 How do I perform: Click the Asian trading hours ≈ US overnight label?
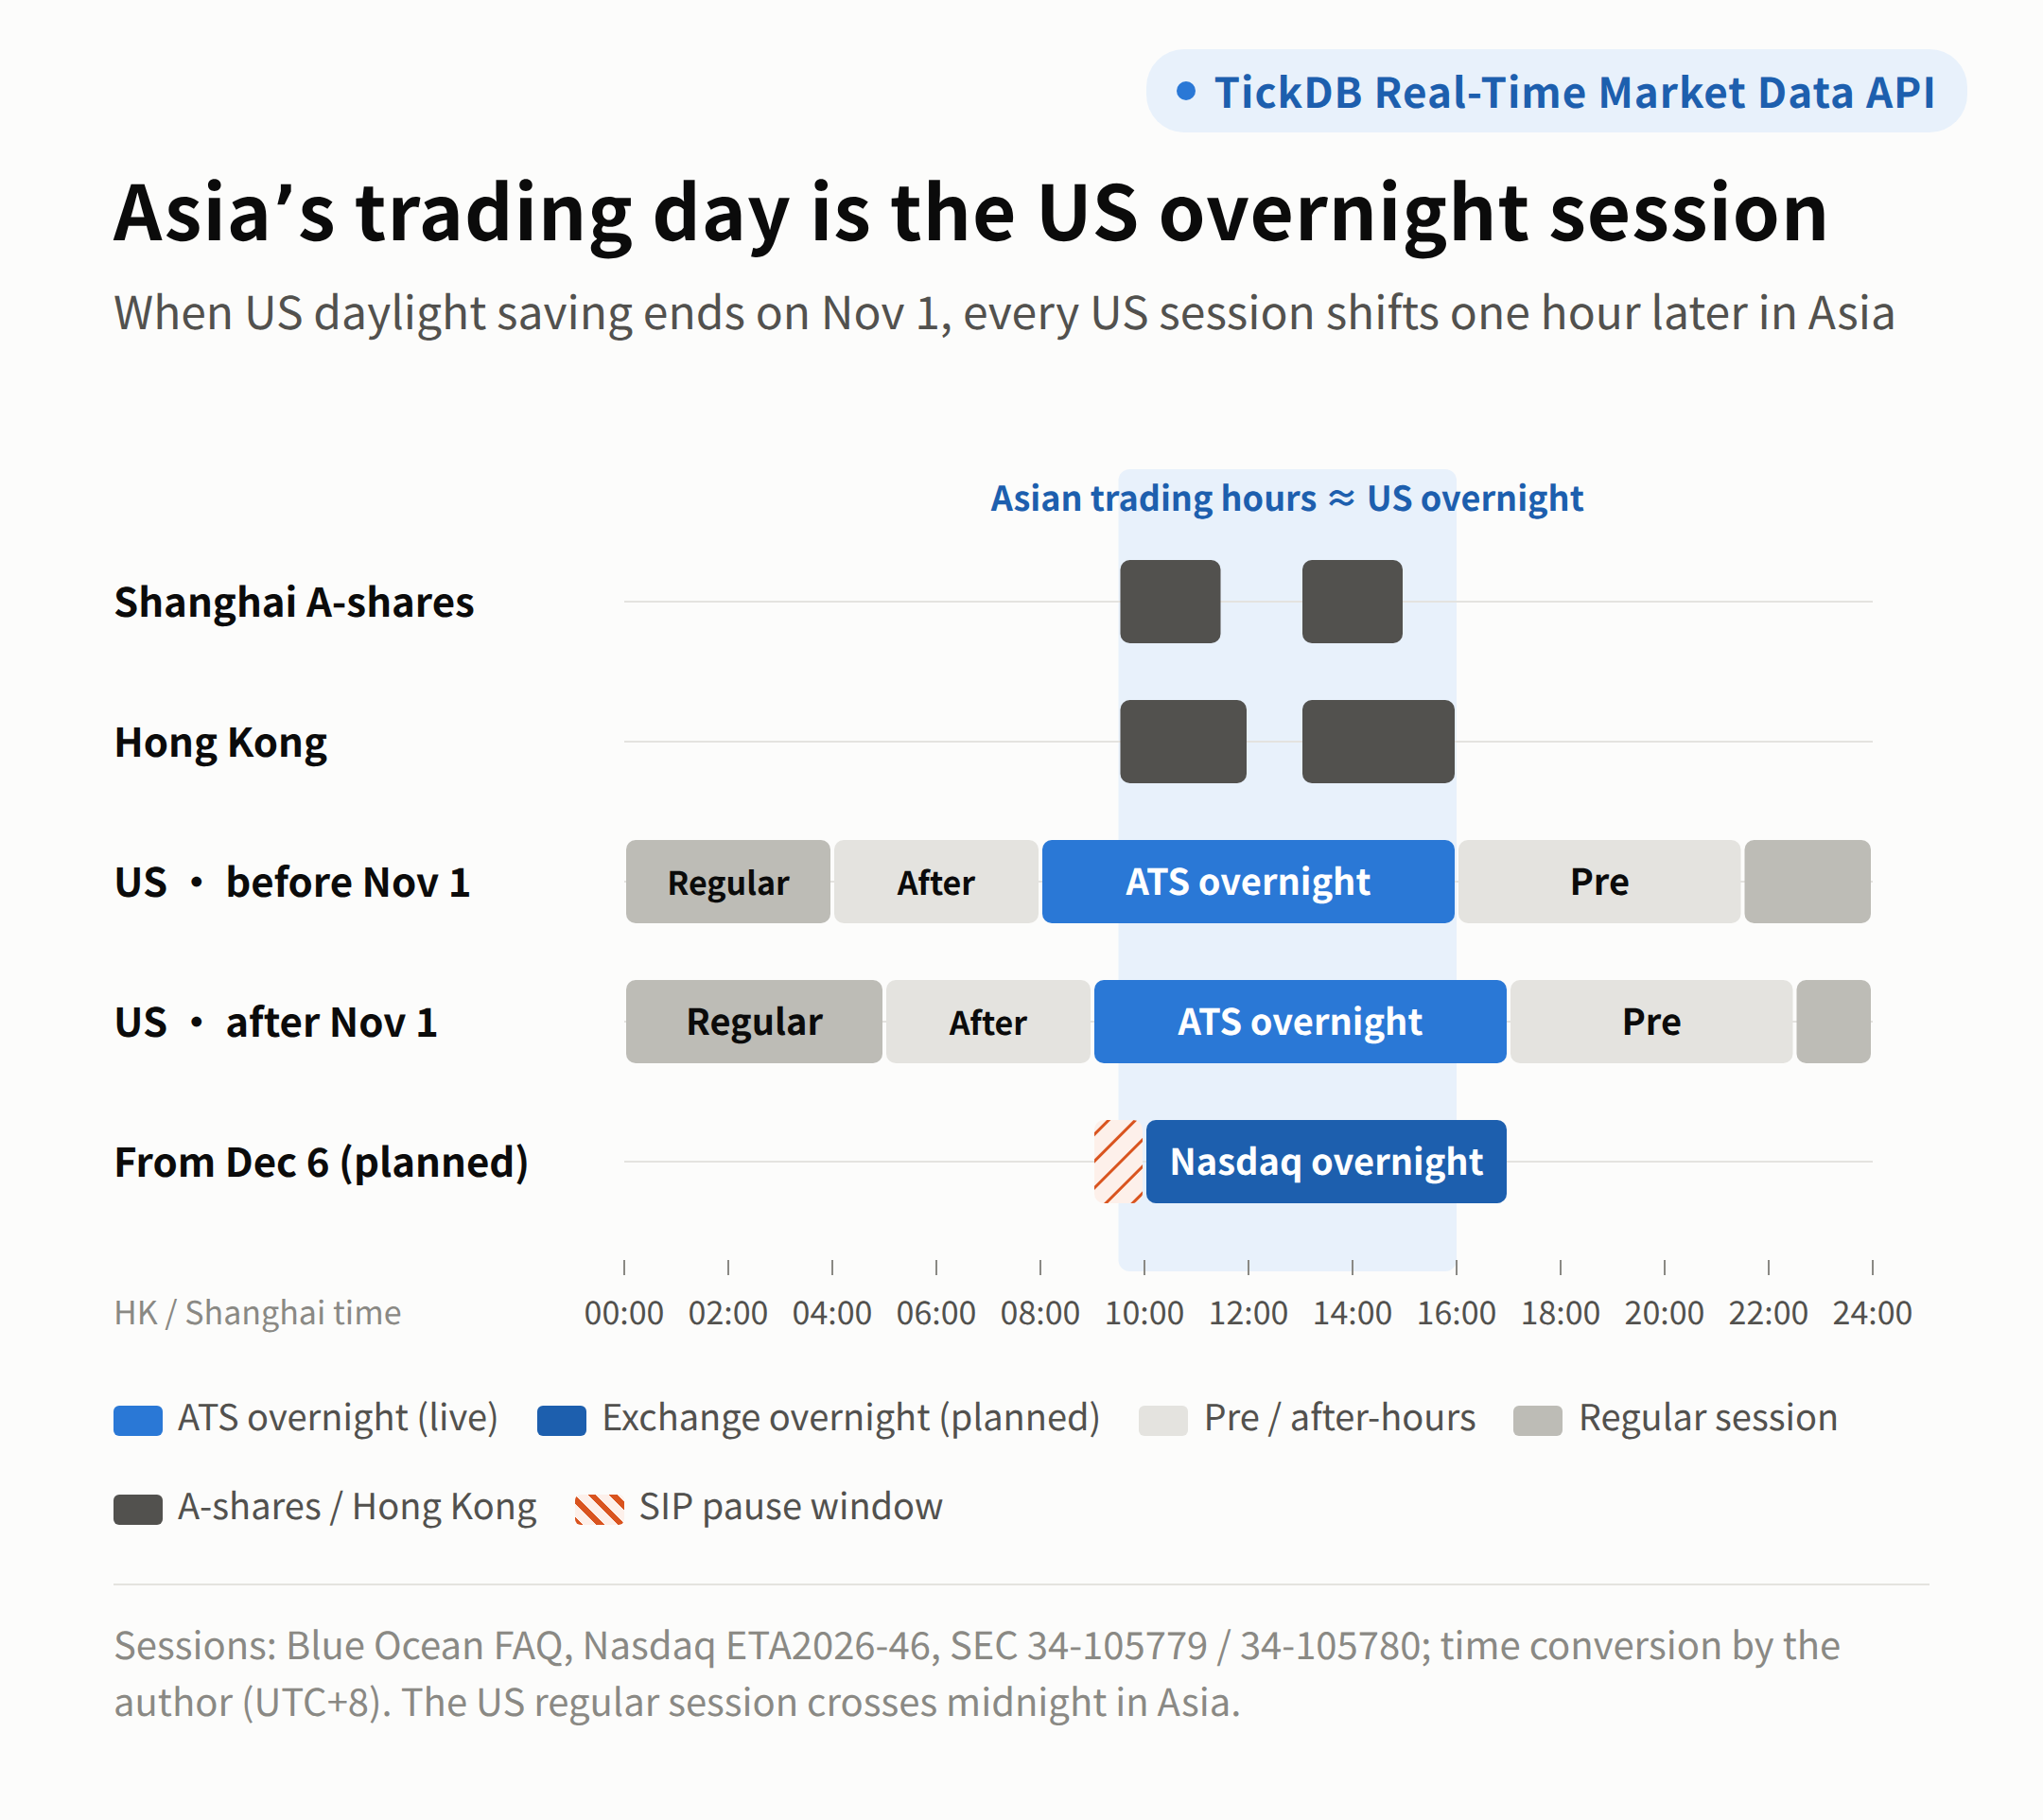click(x=1287, y=498)
